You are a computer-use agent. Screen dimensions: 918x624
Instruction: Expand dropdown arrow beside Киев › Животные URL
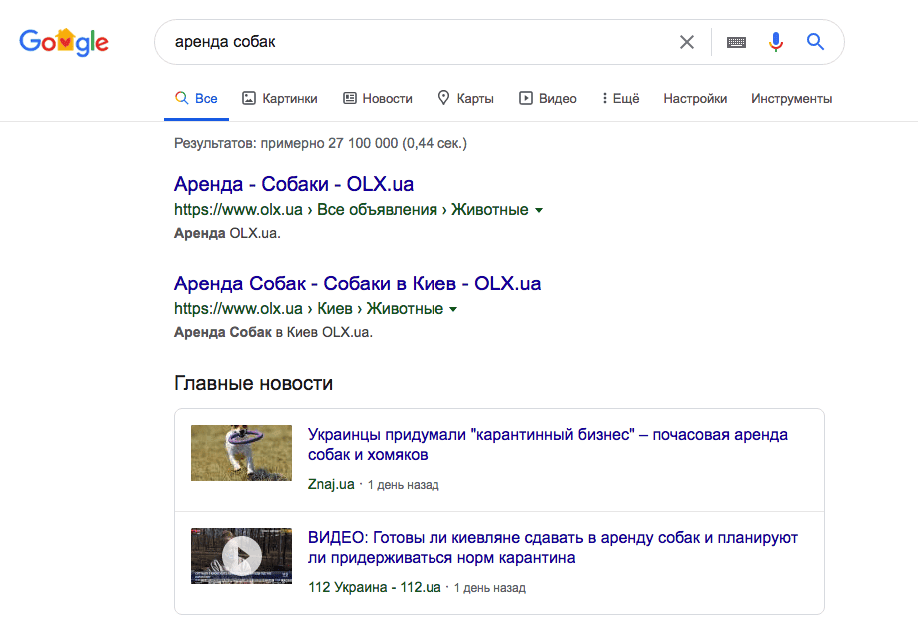pyautogui.click(x=453, y=309)
